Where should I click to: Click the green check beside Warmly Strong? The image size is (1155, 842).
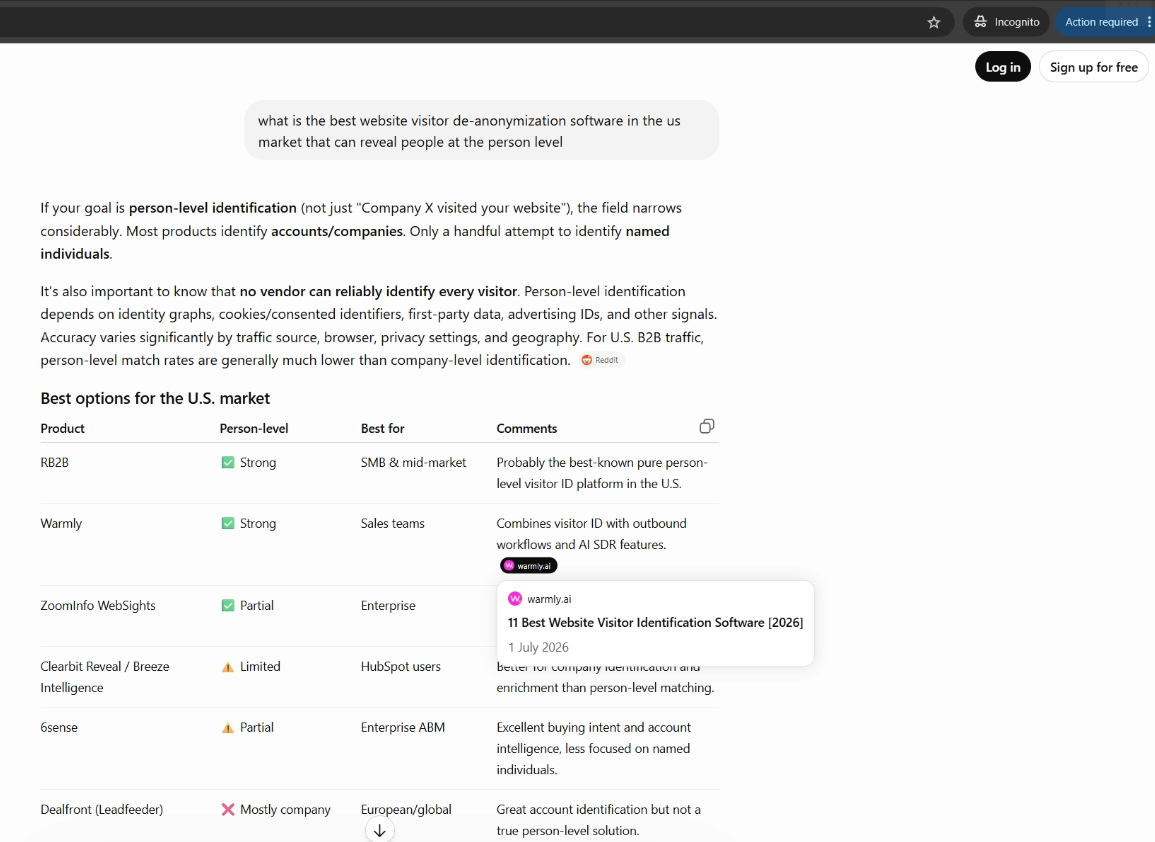tap(228, 524)
